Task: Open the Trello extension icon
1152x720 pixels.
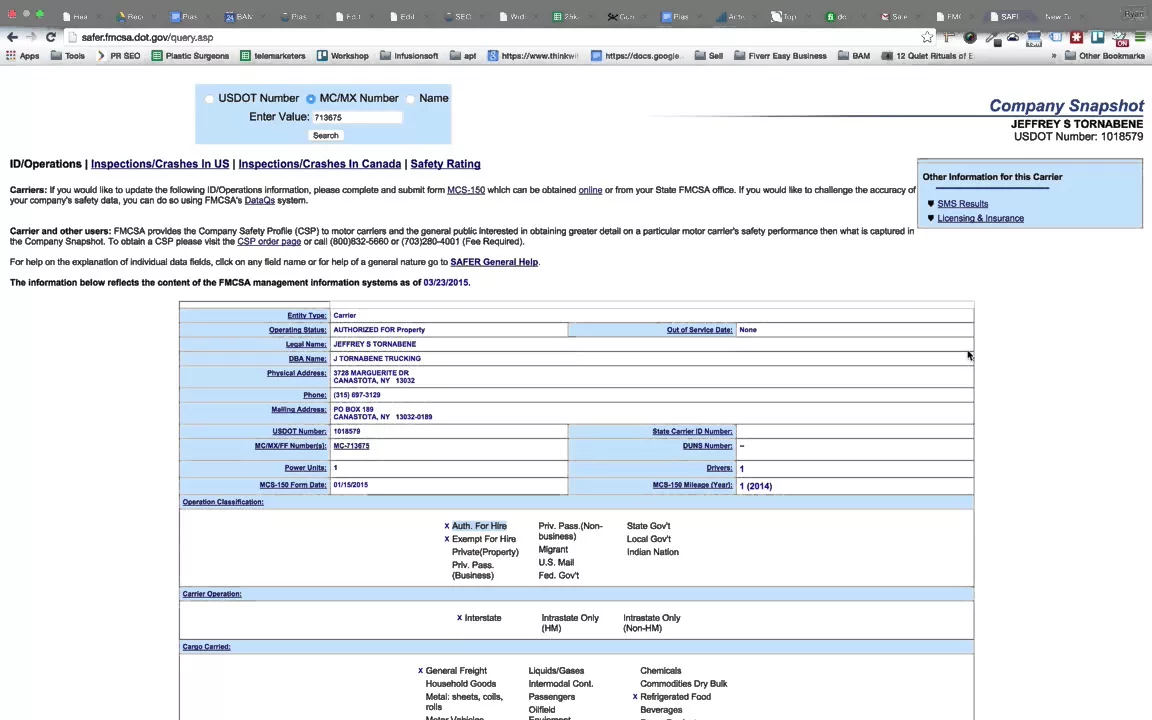Action: [1098, 37]
